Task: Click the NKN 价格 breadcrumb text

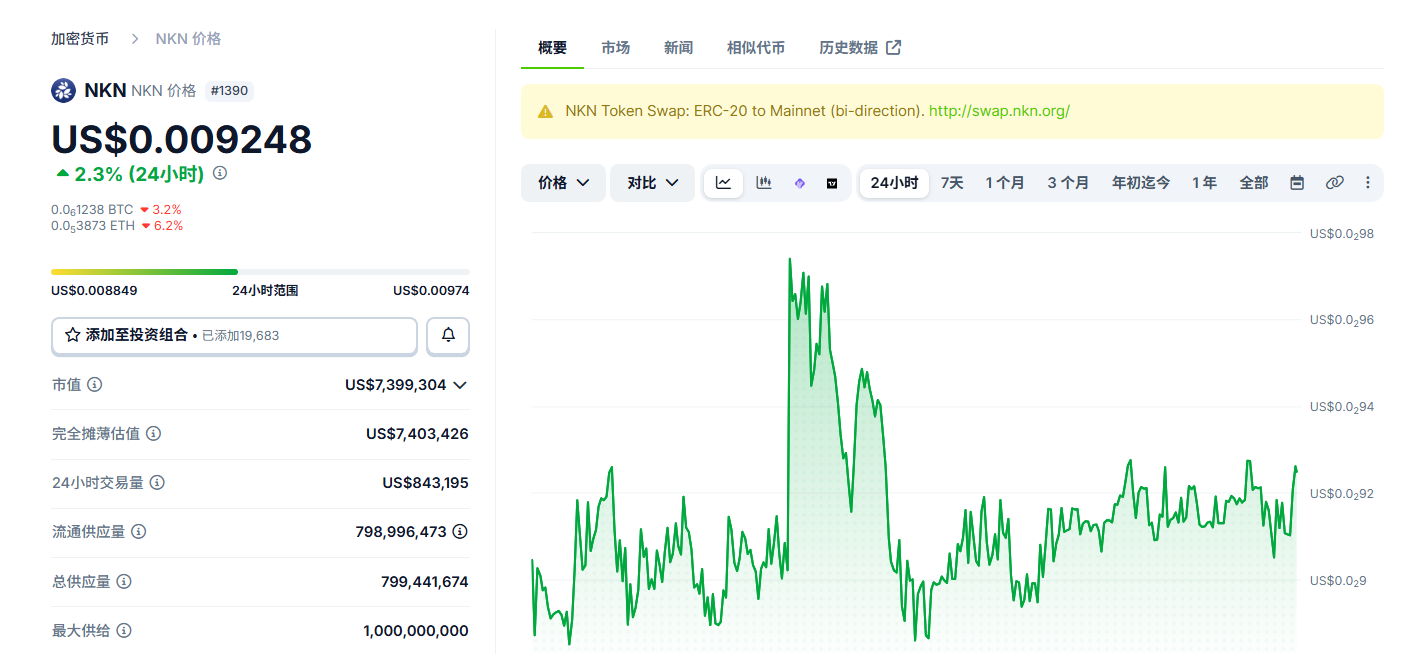Action: point(188,39)
